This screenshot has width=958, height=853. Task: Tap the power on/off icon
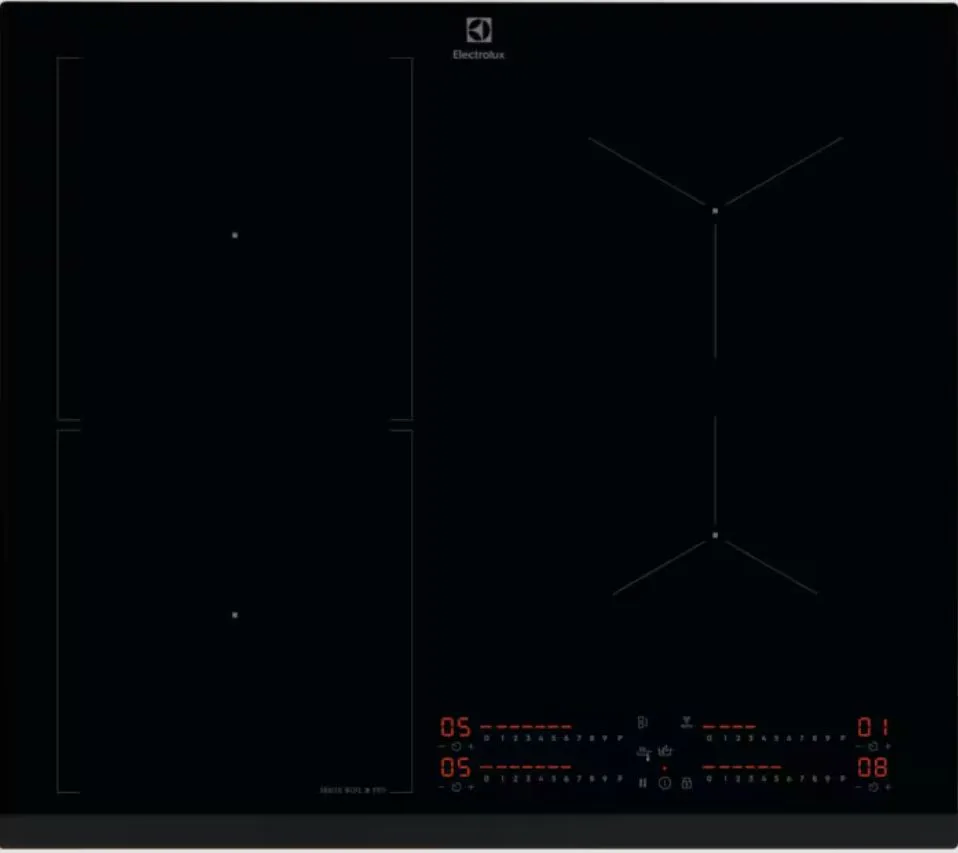pyautogui.click(x=664, y=783)
